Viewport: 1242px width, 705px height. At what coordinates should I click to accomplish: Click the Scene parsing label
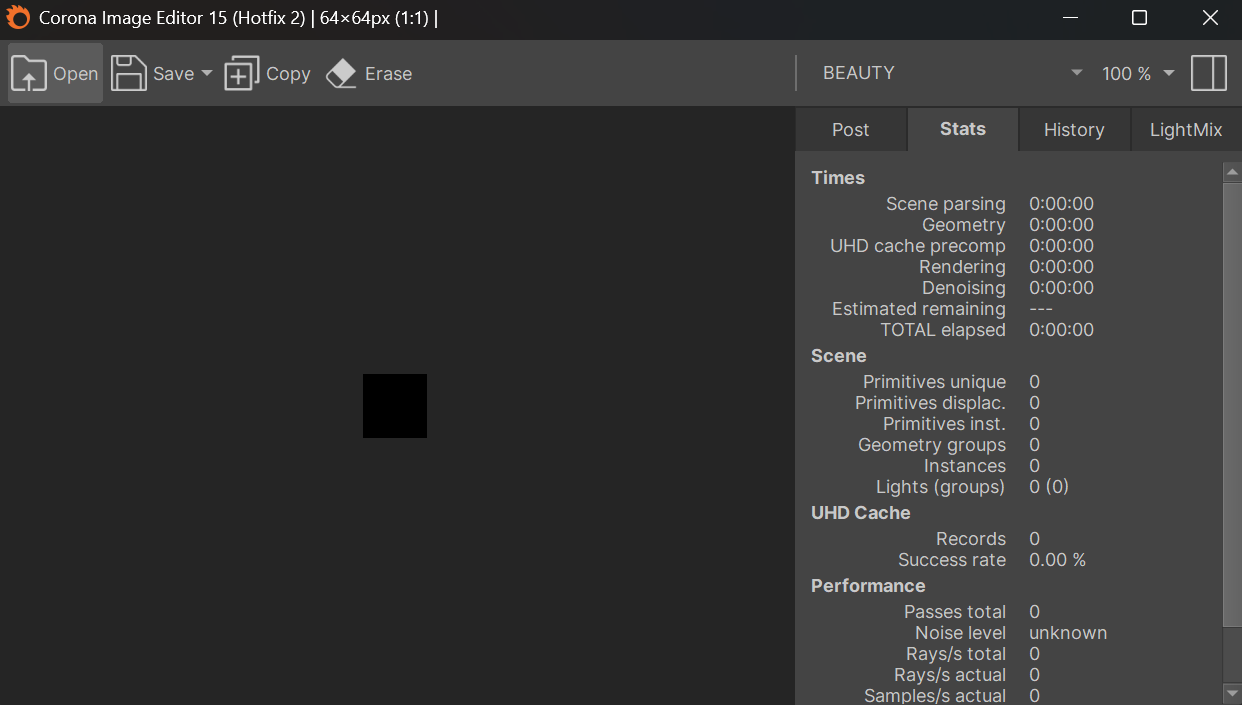946,204
